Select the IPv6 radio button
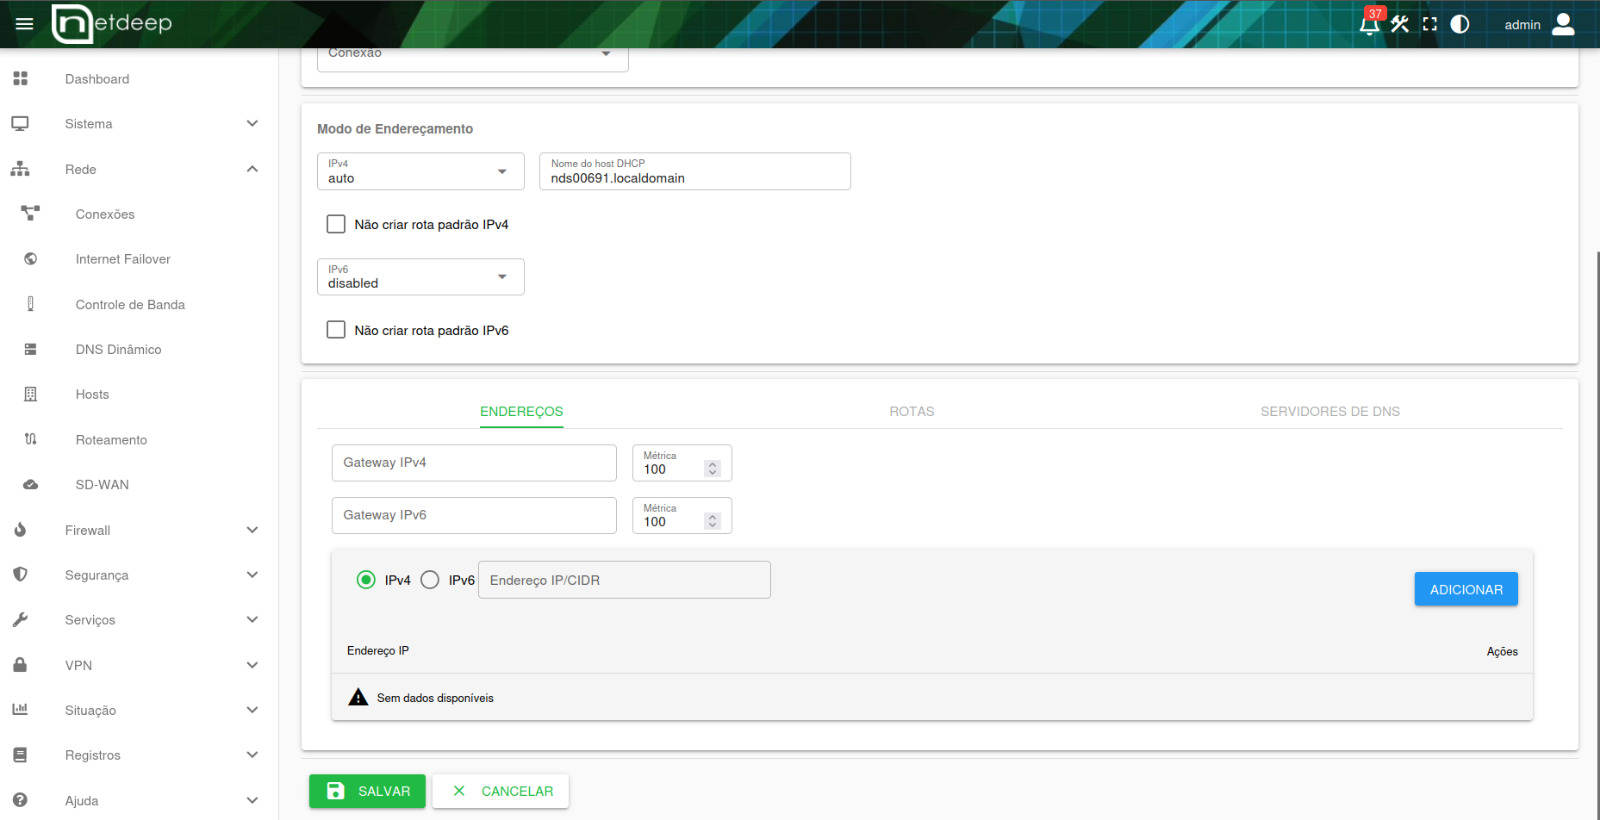This screenshot has width=1600, height=820. [430, 580]
